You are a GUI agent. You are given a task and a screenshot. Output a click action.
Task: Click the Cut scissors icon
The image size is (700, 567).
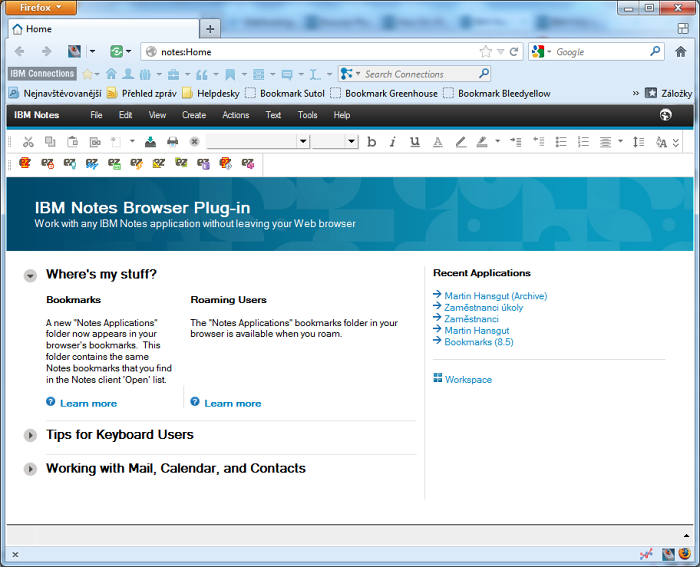(28, 142)
